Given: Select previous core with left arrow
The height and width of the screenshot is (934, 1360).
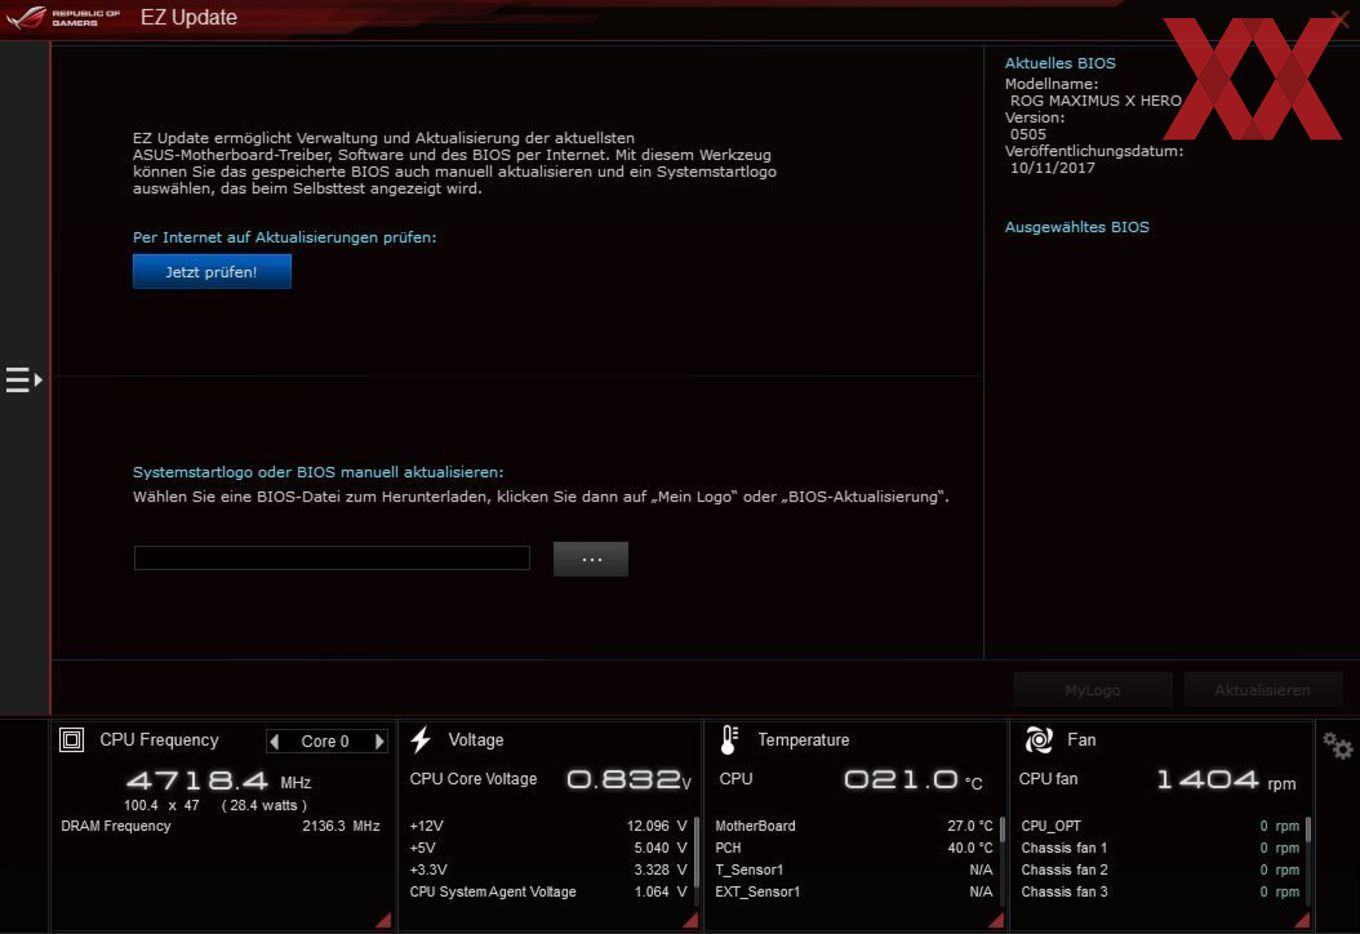Looking at the screenshot, I should (x=275, y=741).
